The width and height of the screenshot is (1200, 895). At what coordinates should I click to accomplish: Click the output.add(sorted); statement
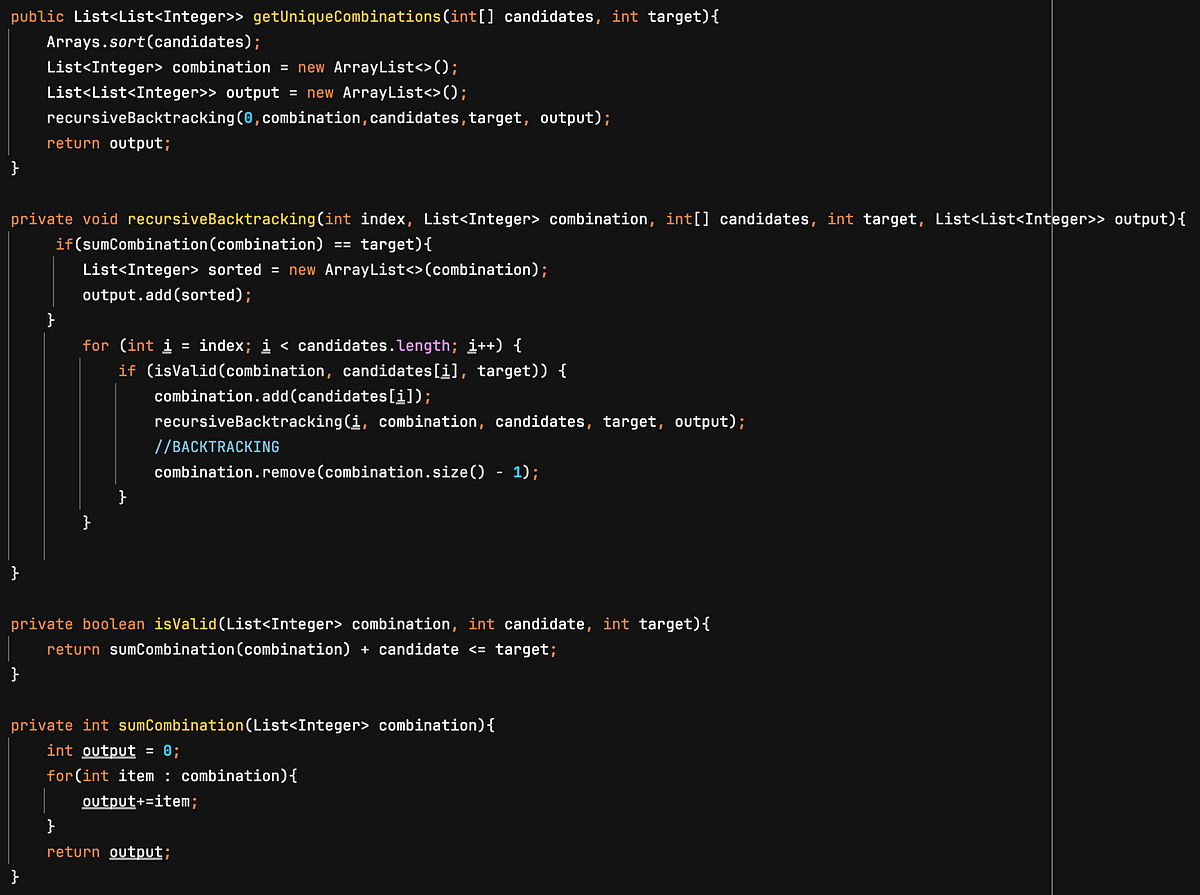(167, 295)
